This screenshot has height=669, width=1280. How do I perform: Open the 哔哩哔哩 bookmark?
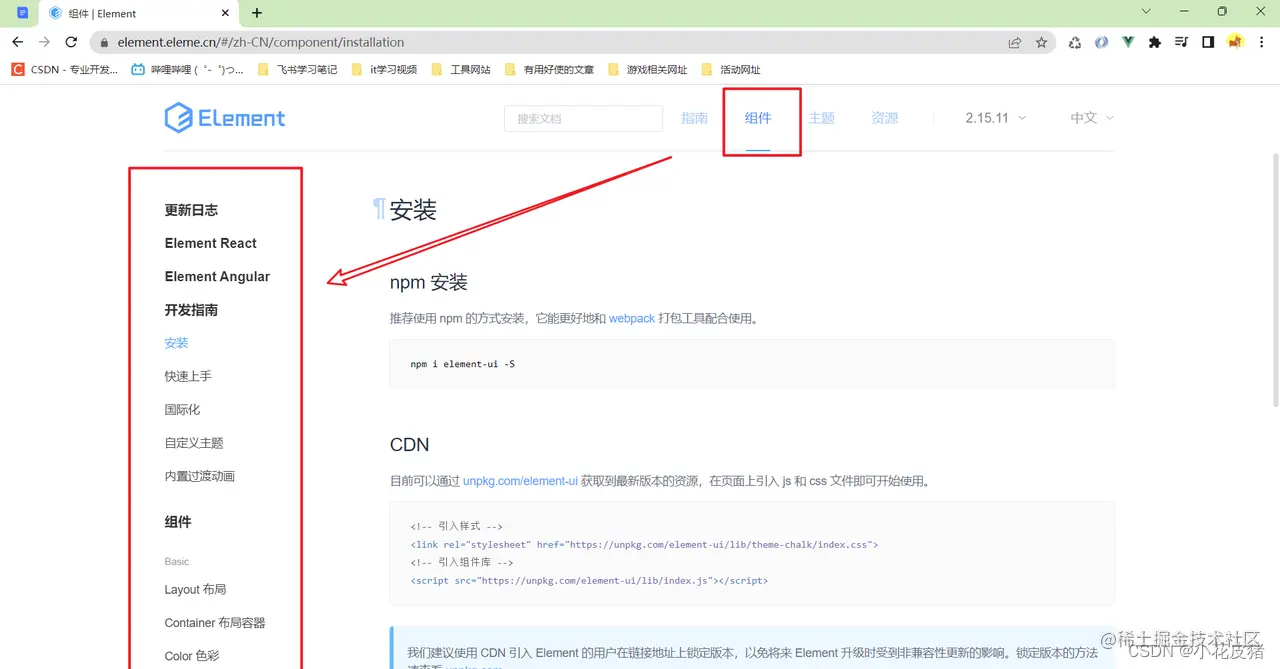pos(188,69)
